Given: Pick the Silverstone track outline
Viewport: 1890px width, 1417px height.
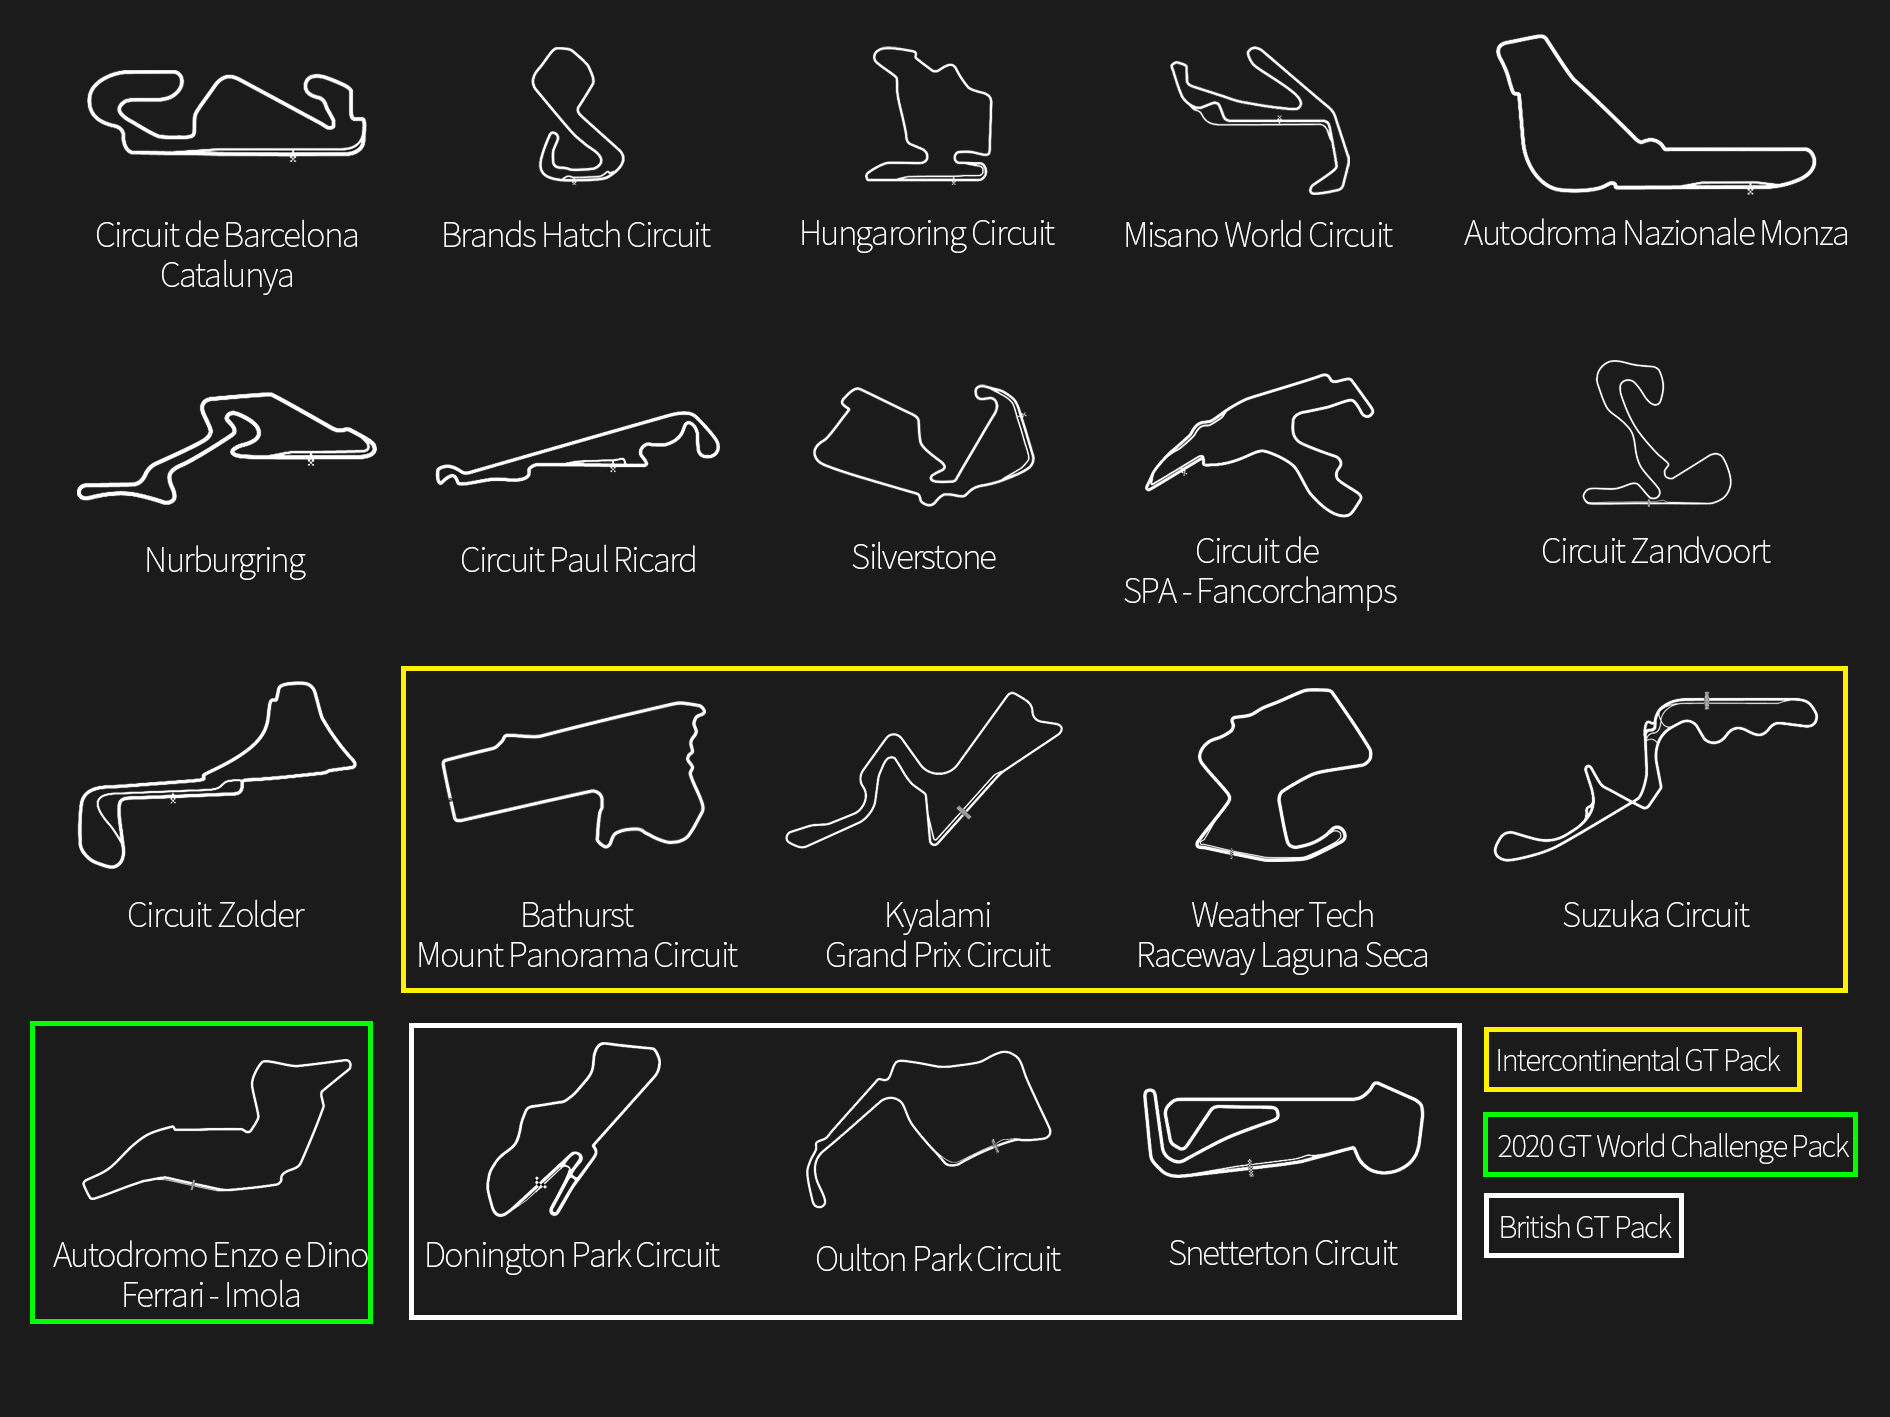Looking at the screenshot, I should 924,445.
